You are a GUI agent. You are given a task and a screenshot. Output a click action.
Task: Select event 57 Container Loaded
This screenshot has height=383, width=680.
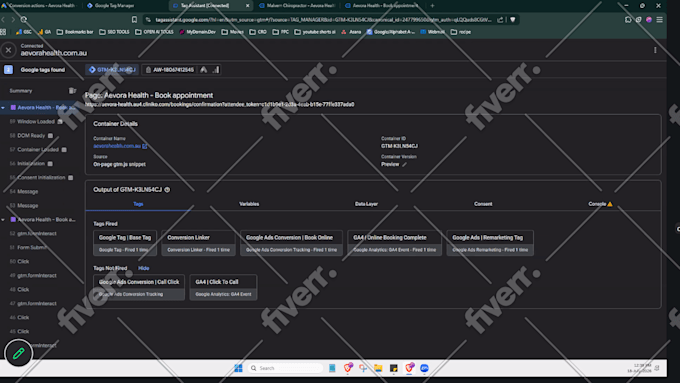pyautogui.click(x=38, y=150)
